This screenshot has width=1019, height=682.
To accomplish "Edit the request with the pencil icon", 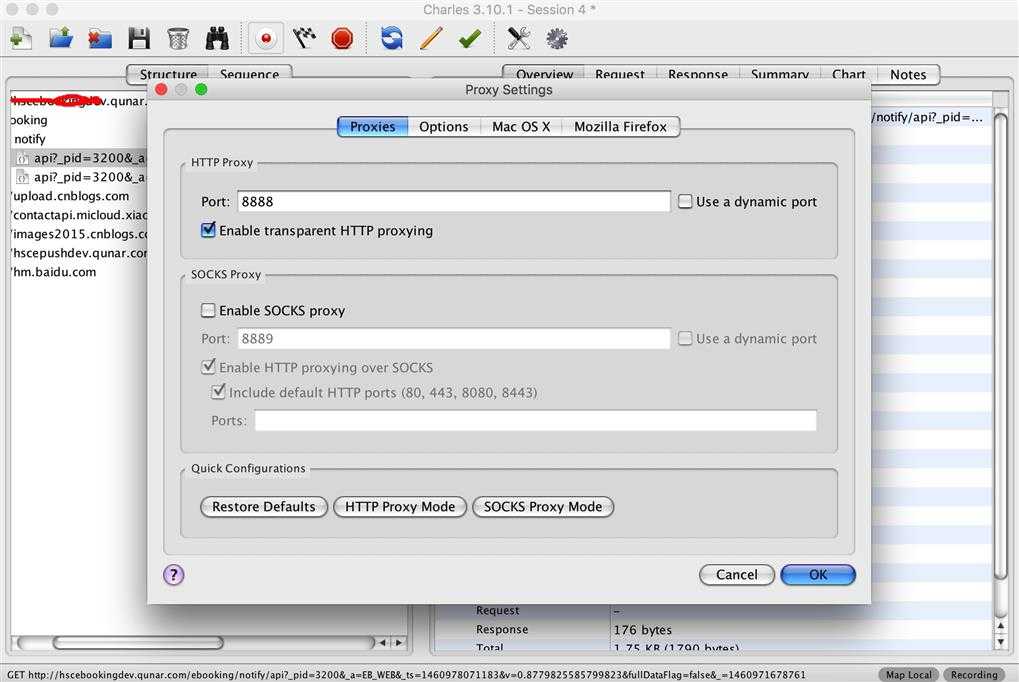I will click(431, 38).
